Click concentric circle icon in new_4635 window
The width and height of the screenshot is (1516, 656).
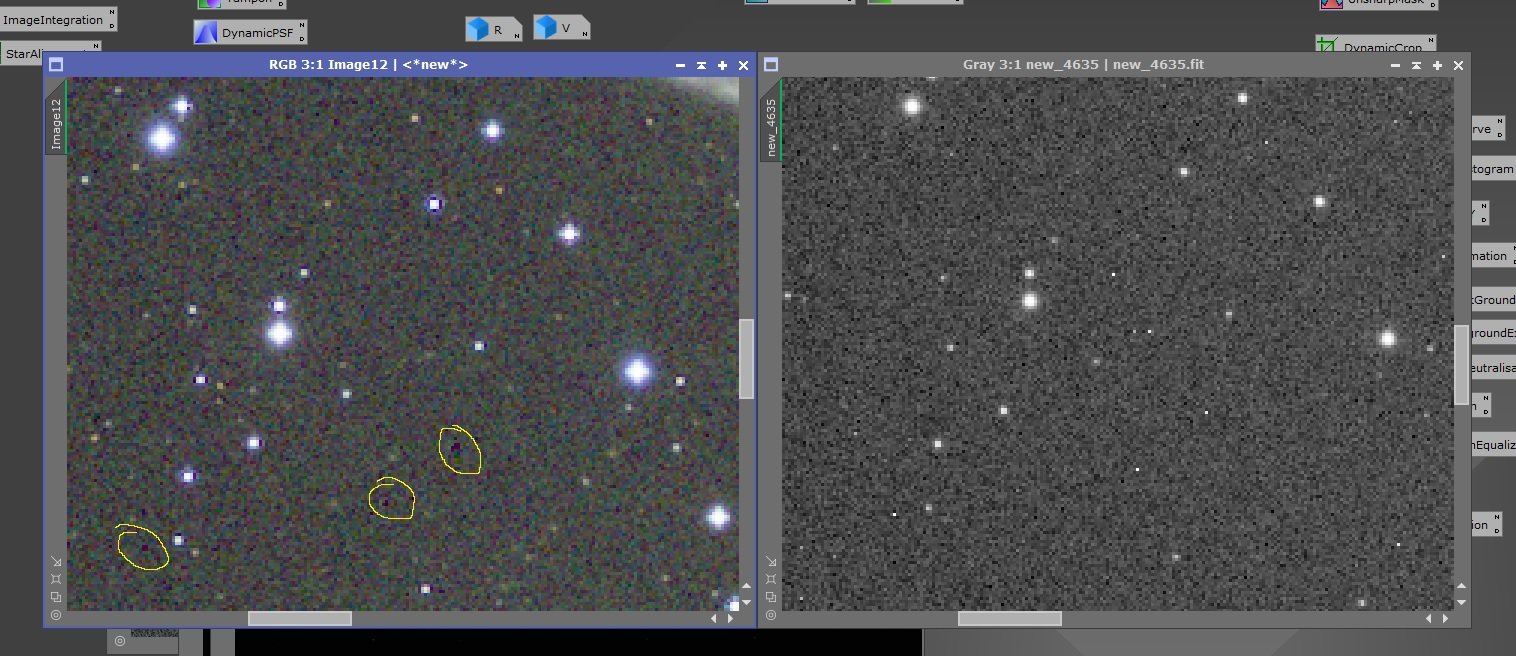(x=770, y=615)
